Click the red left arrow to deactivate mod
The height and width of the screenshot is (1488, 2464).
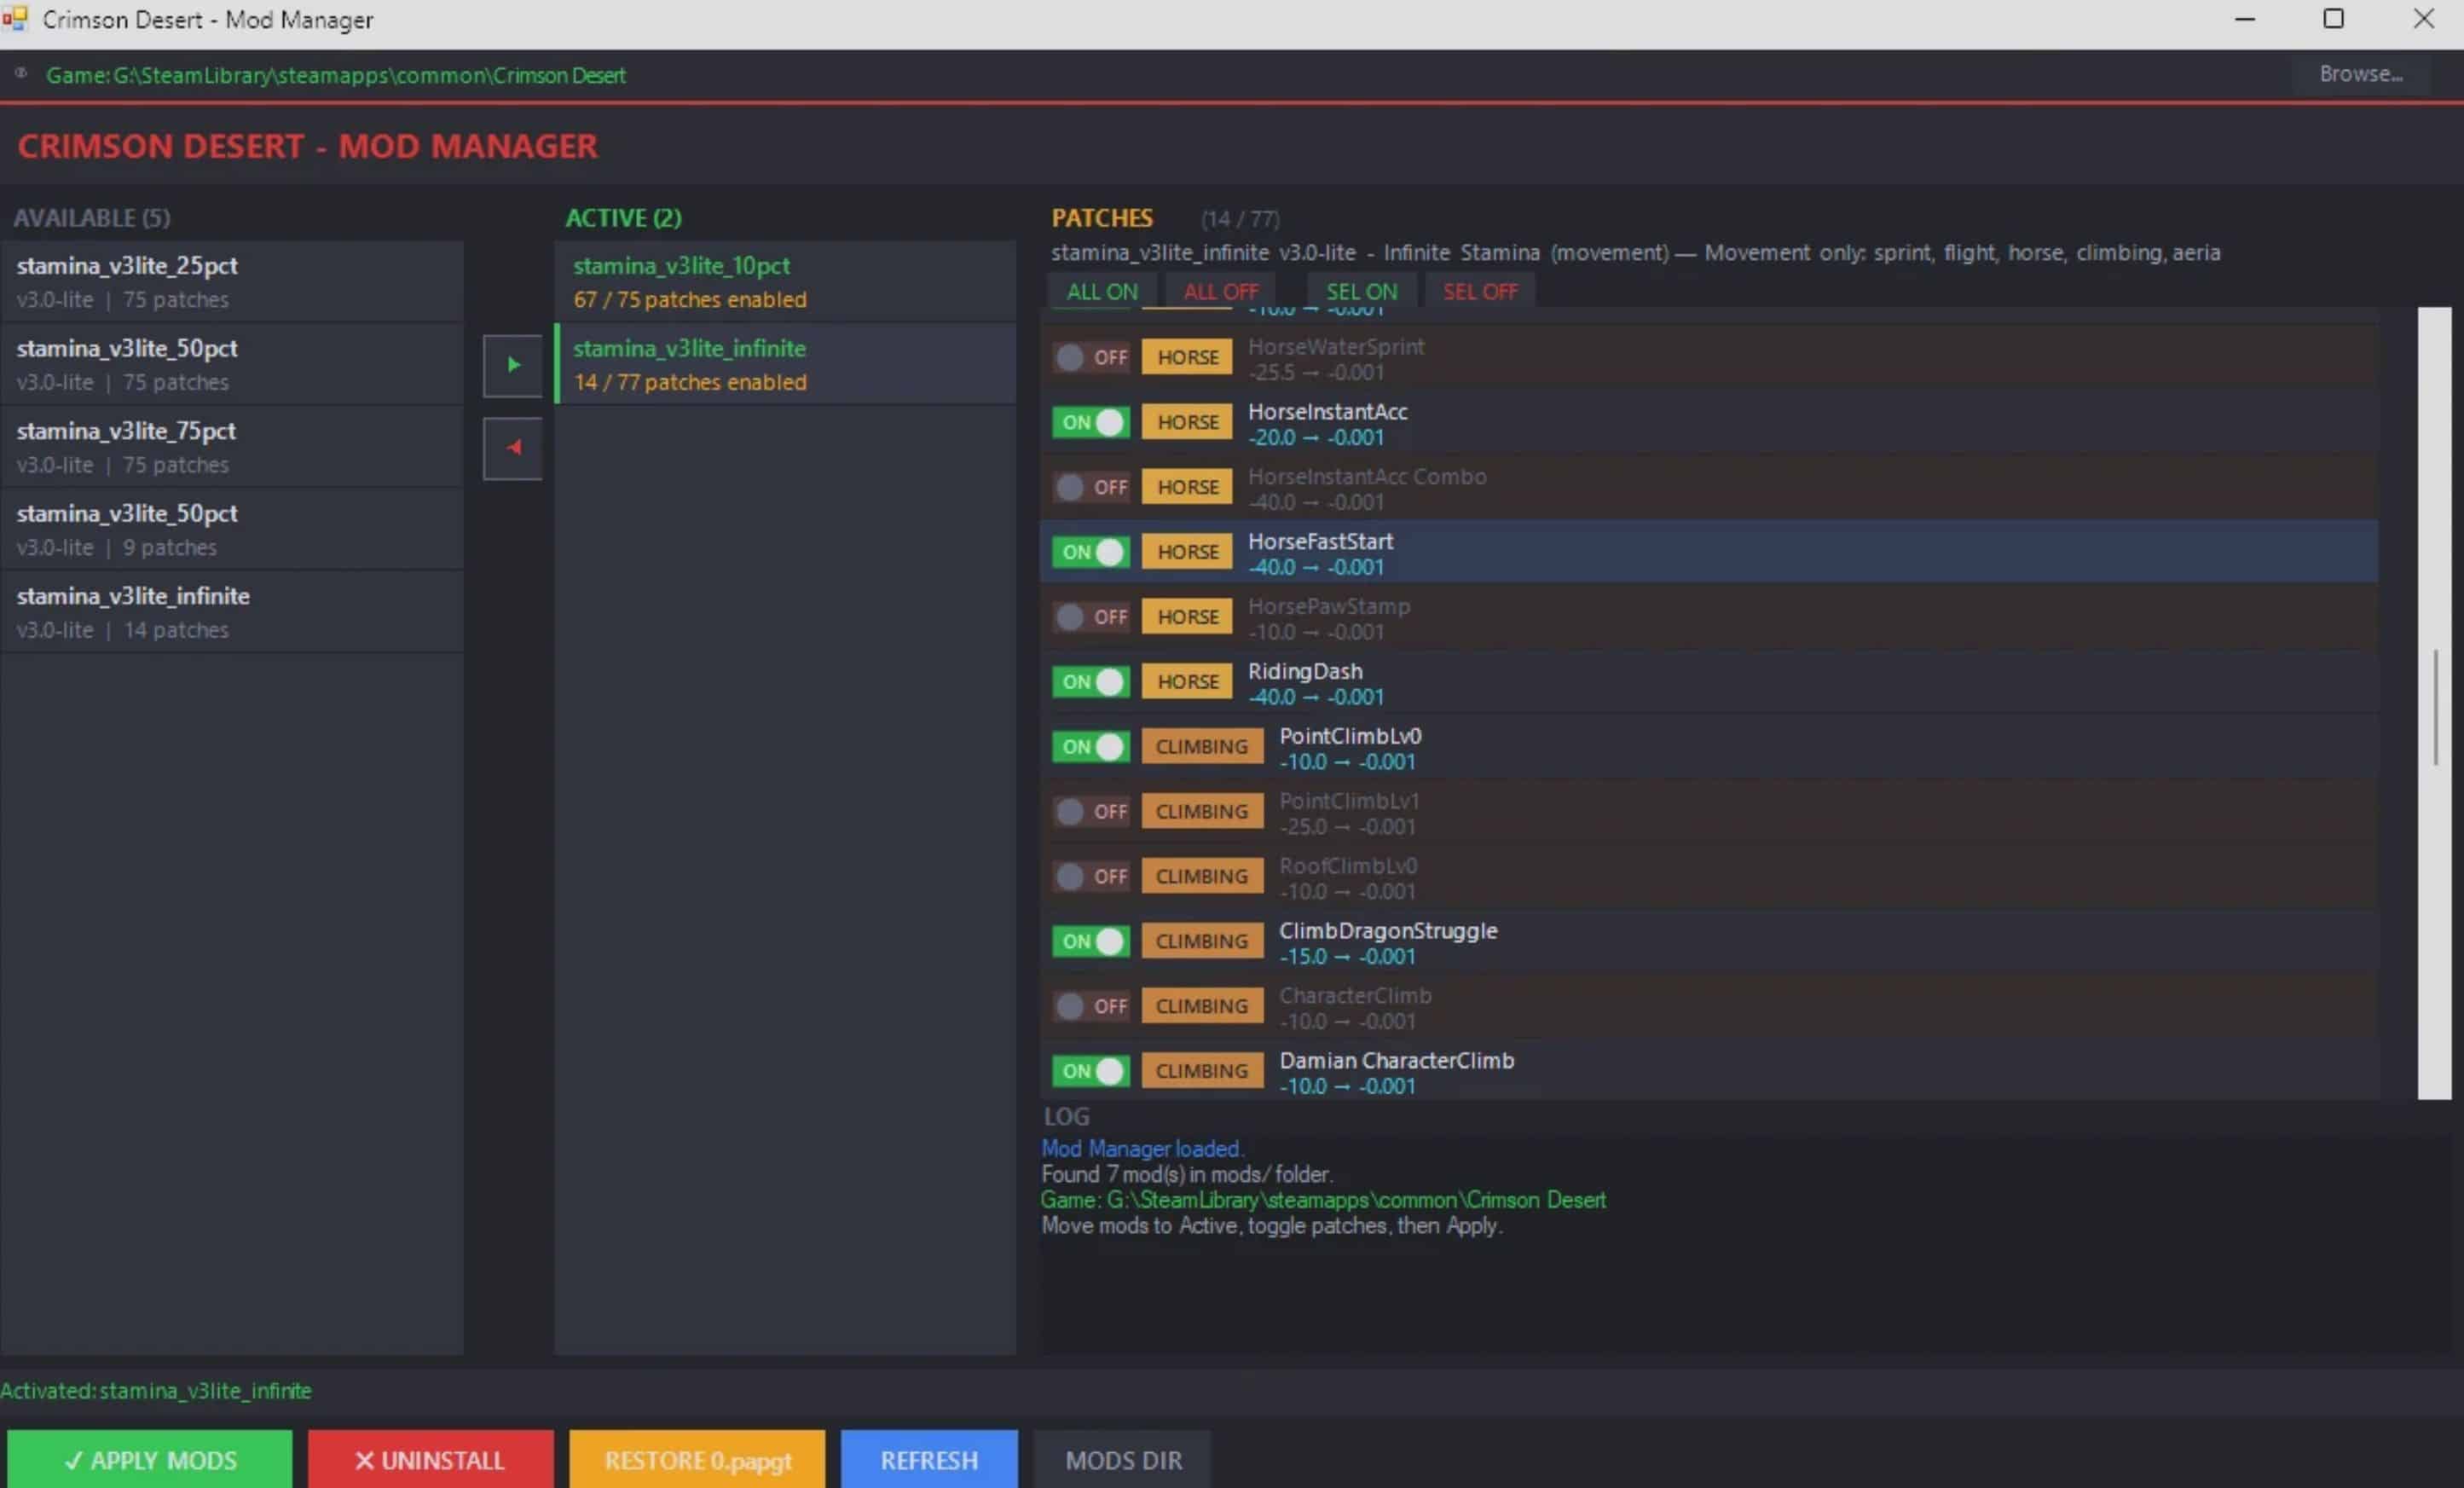coord(512,448)
